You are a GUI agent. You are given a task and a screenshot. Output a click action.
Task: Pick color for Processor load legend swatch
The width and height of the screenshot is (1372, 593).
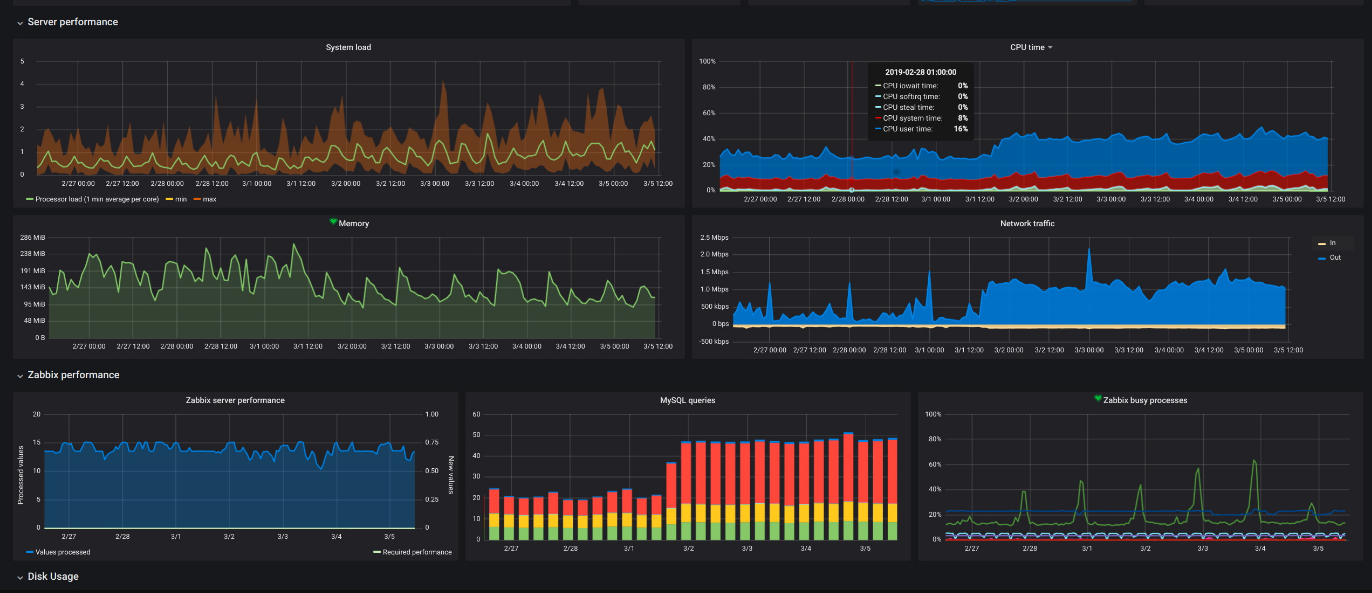(x=30, y=199)
